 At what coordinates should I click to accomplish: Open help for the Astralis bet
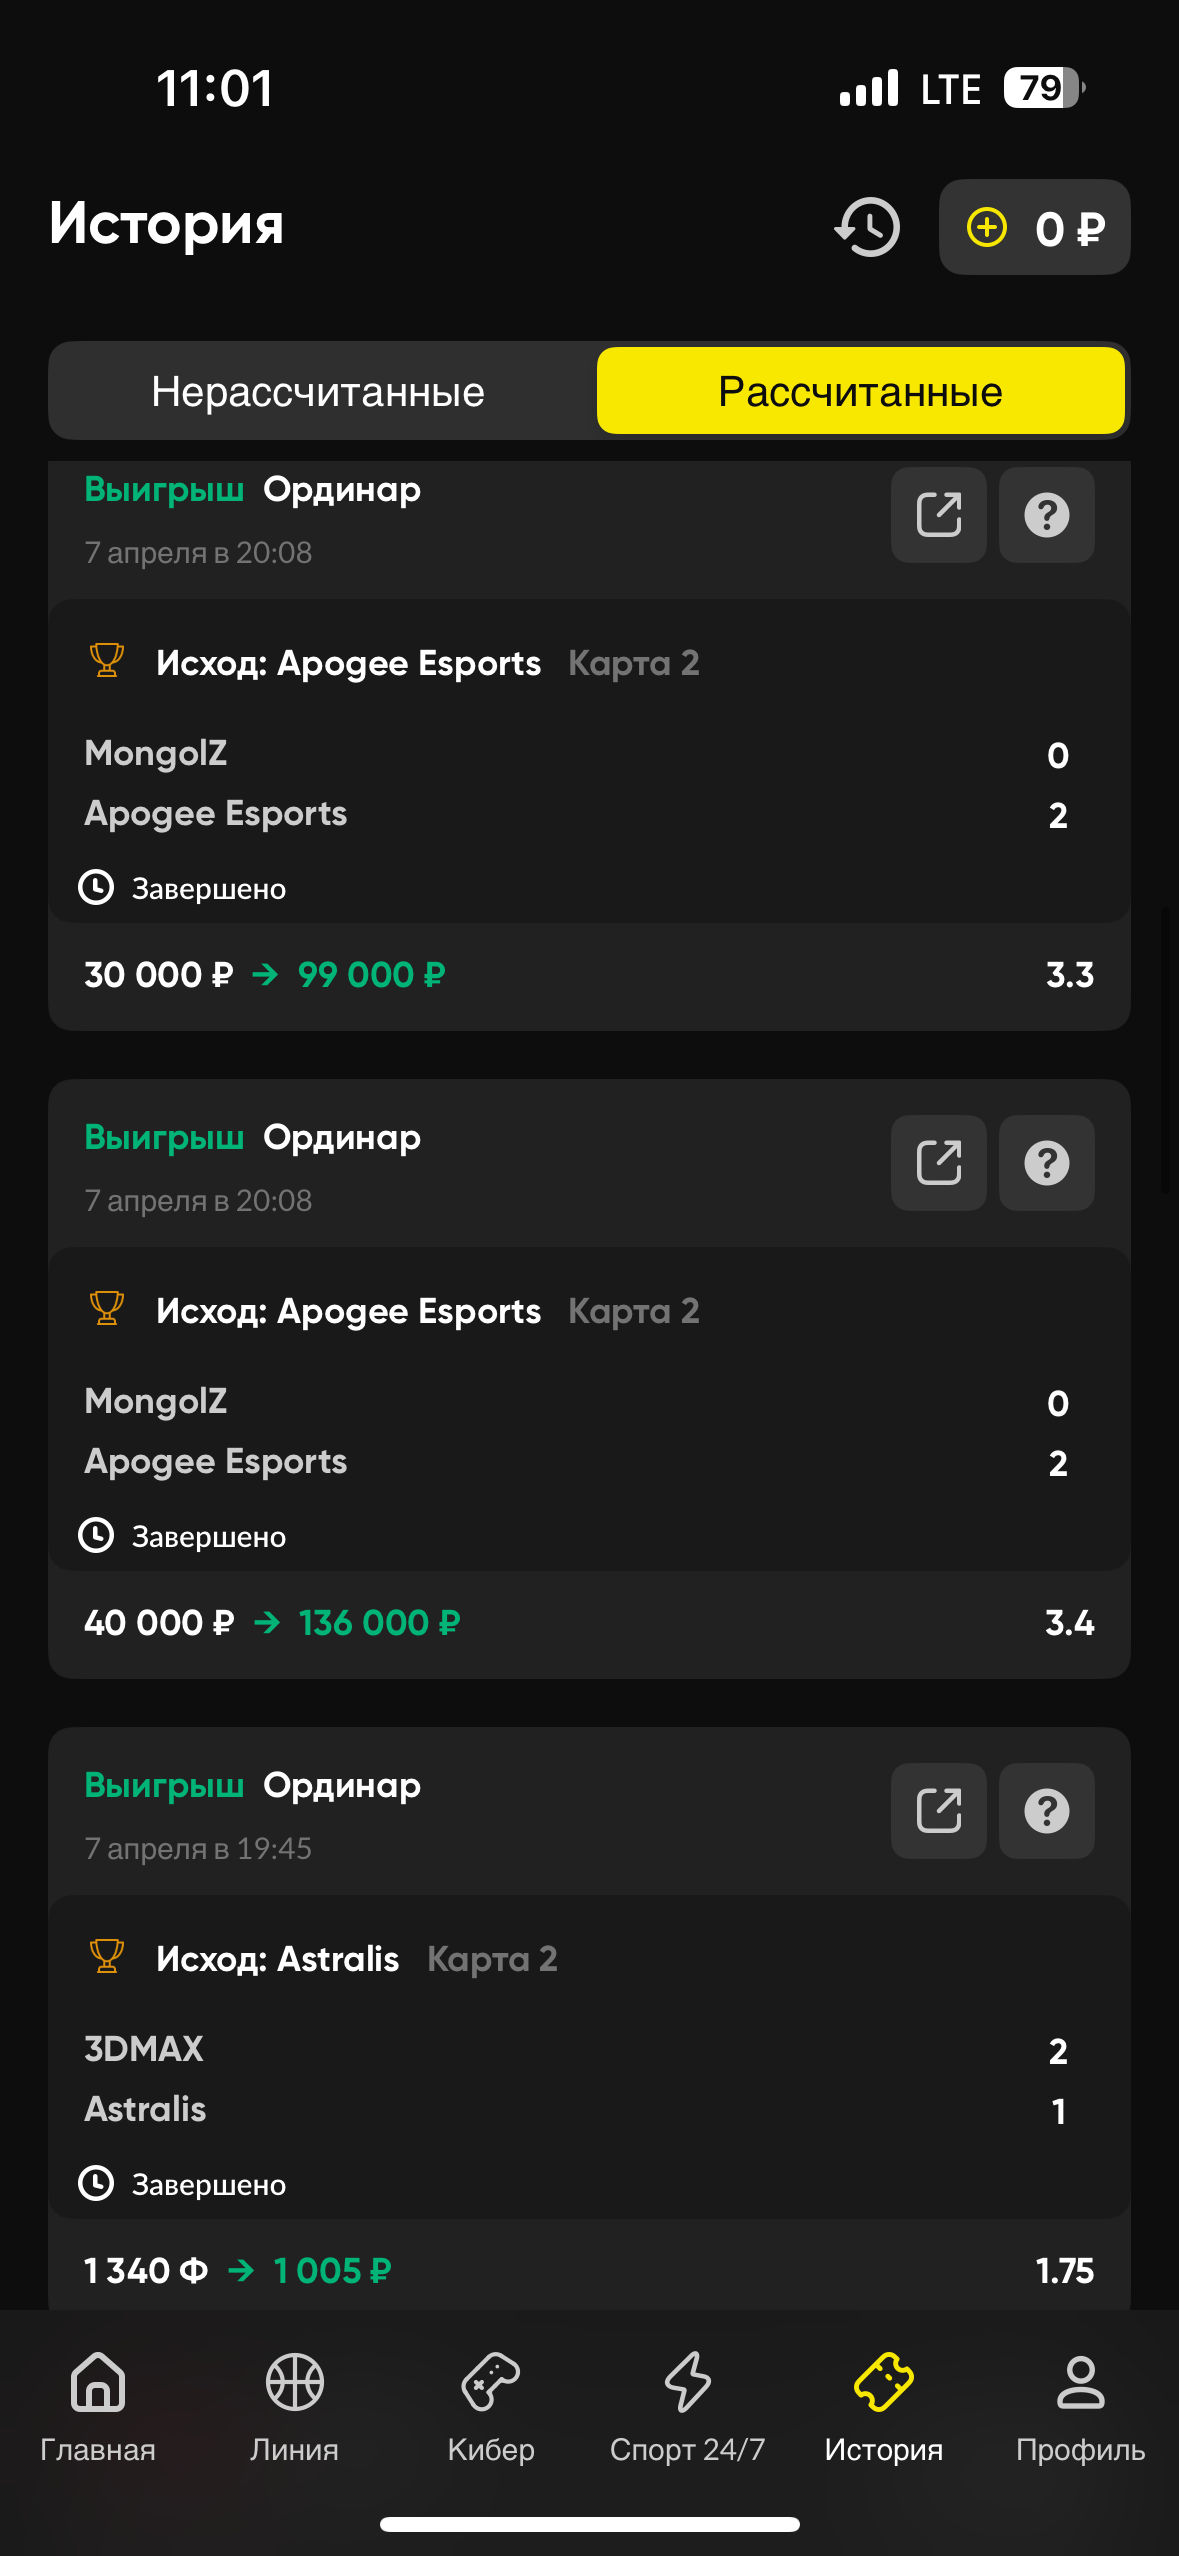tap(1046, 1811)
